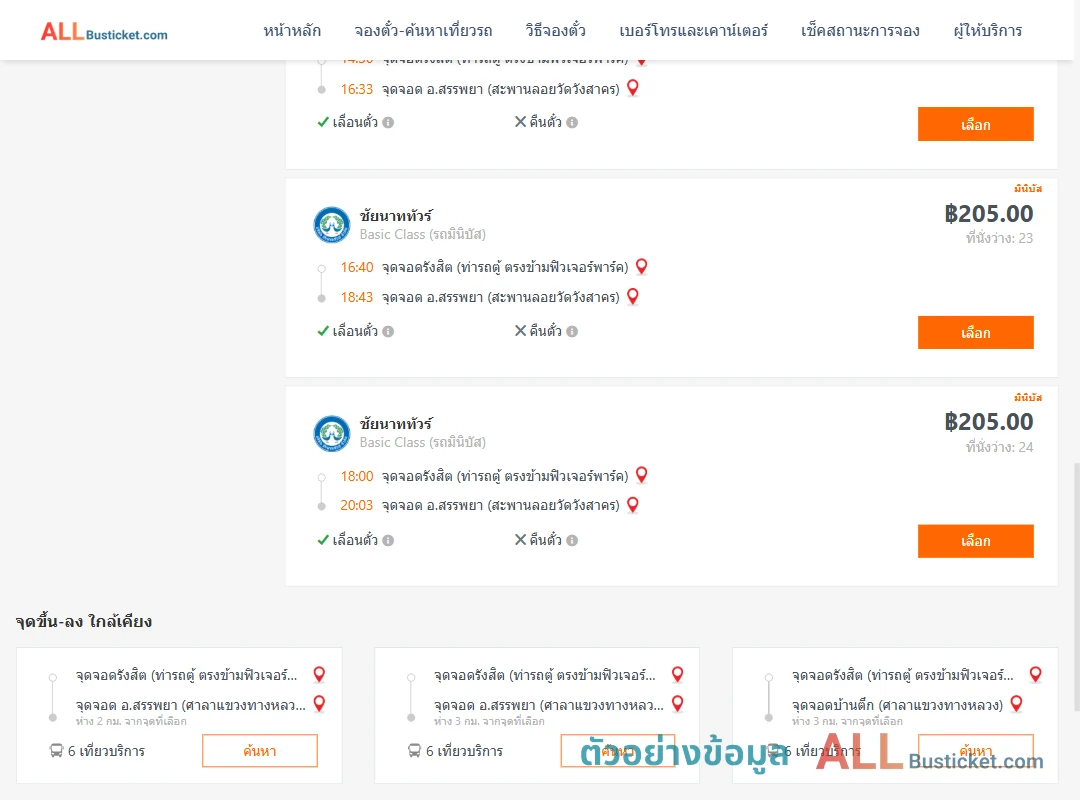Click 20:03 arrival time text
This screenshot has width=1080, height=800.
pos(357,505)
